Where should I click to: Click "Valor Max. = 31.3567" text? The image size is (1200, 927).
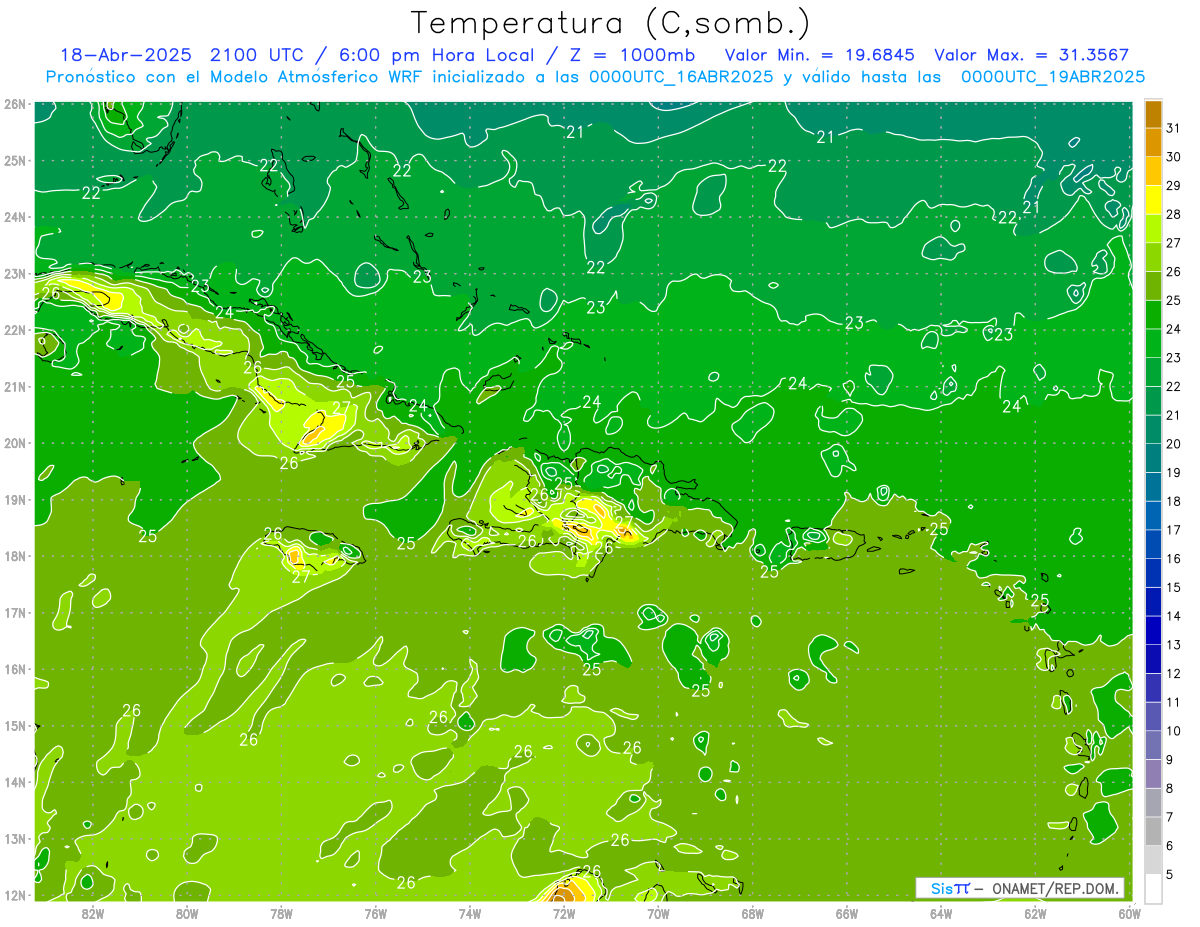(1033, 55)
